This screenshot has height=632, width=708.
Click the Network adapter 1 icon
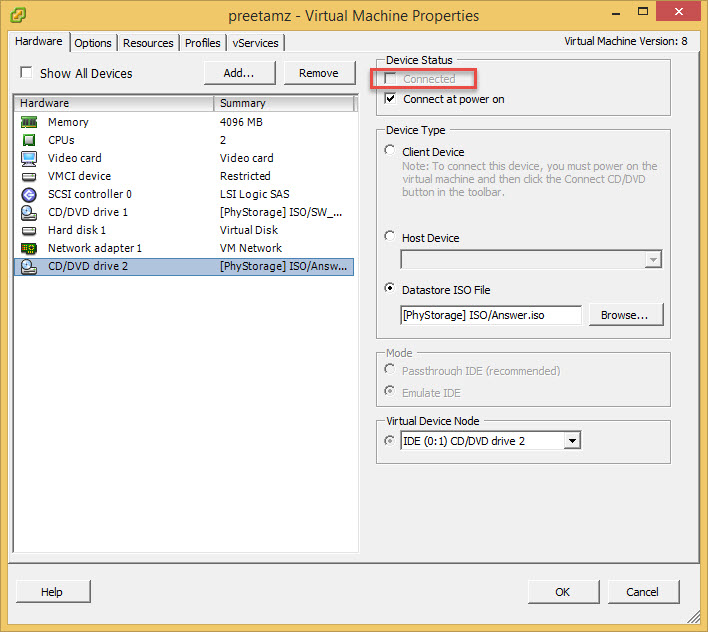pyautogui.click(x=29, y=248)
